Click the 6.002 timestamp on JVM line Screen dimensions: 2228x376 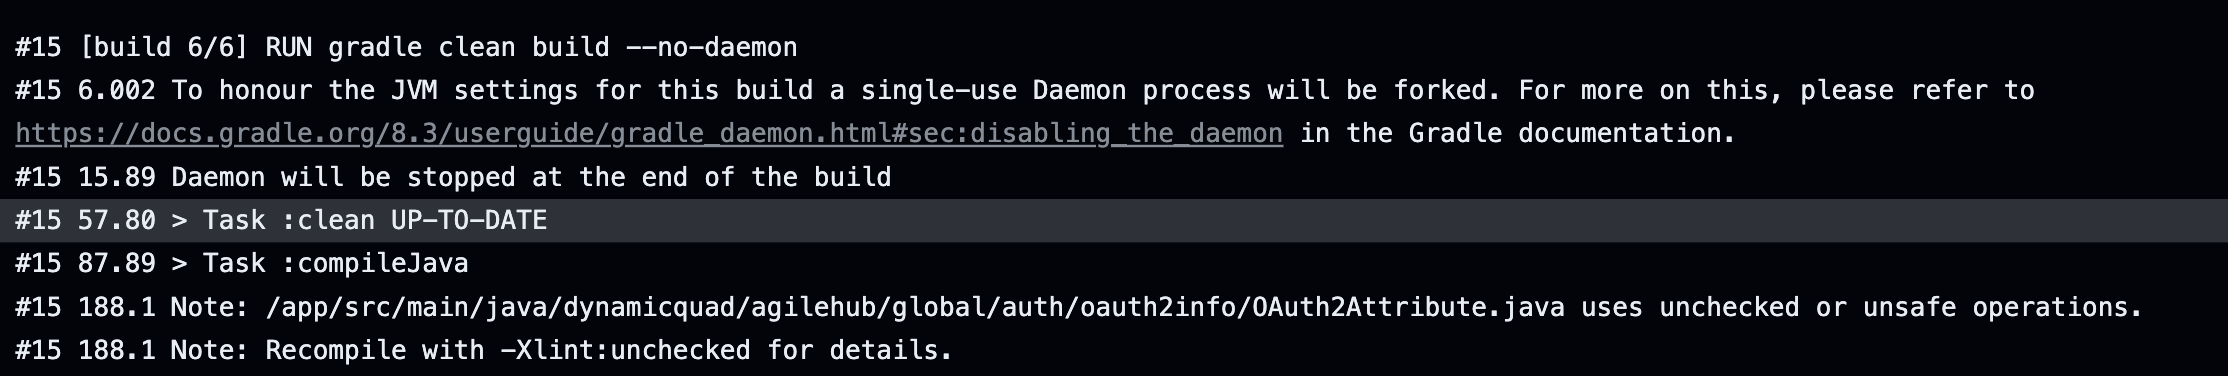click(x=116, y=90)
